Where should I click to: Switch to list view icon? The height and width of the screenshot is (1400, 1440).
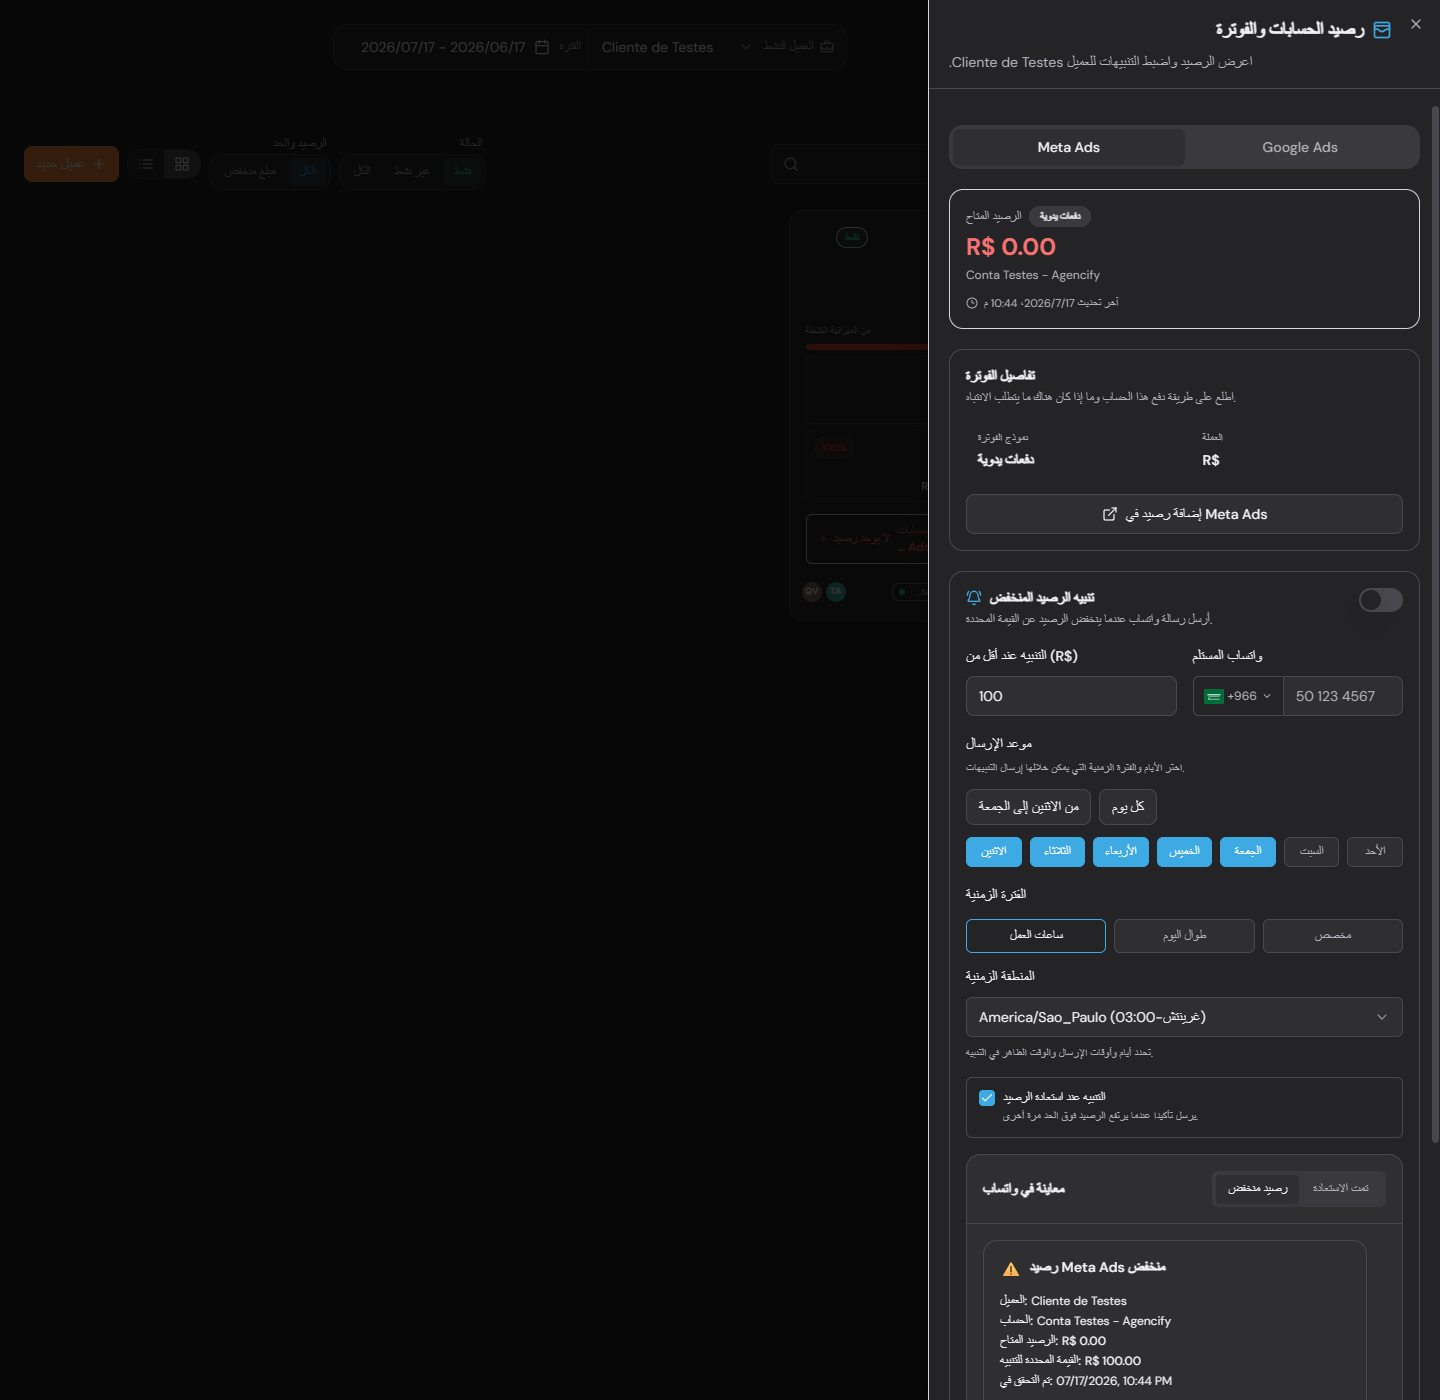(x=146, y=164)
